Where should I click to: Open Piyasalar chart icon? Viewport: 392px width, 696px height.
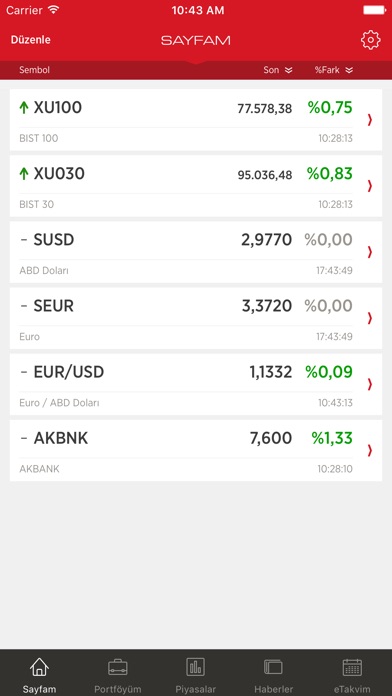click(195, 667)
